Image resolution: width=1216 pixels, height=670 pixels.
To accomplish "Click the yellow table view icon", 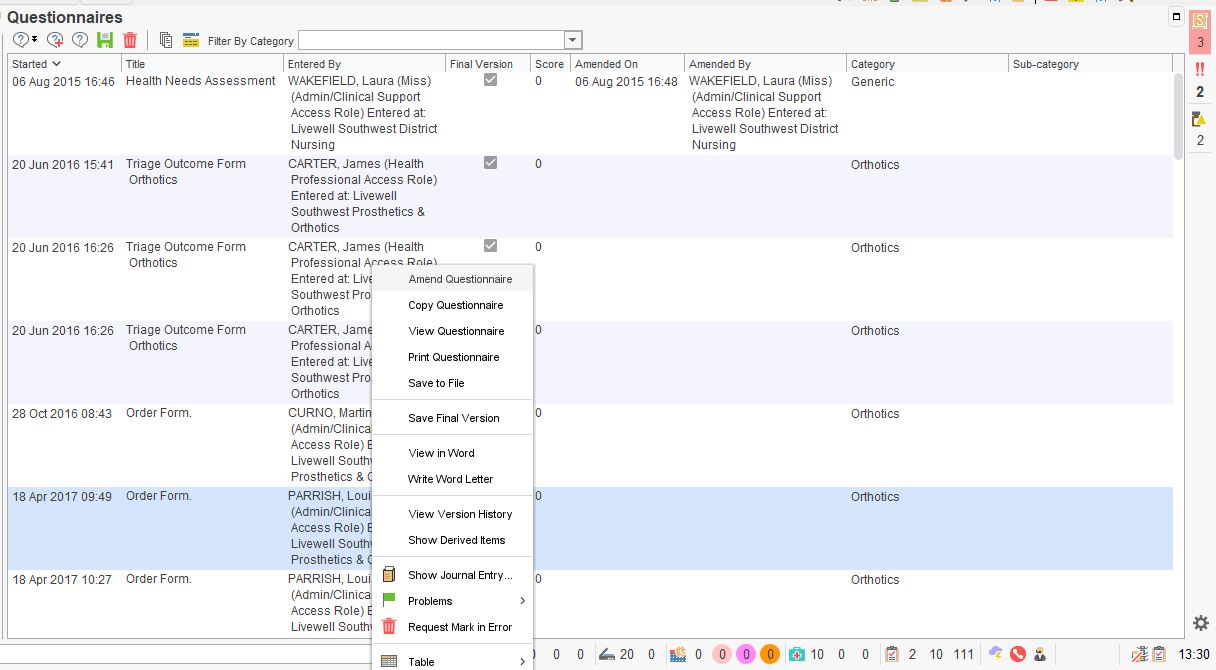I will point(190,40).
